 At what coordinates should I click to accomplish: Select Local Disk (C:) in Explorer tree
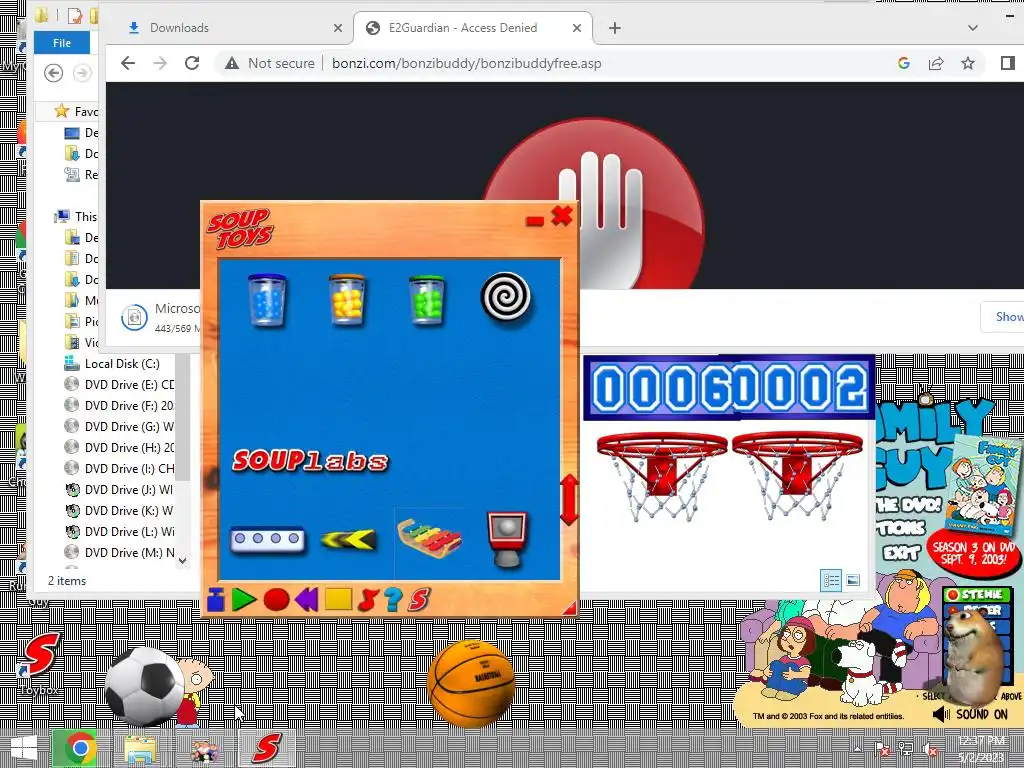pyautogui.click(x=121, y=364)
